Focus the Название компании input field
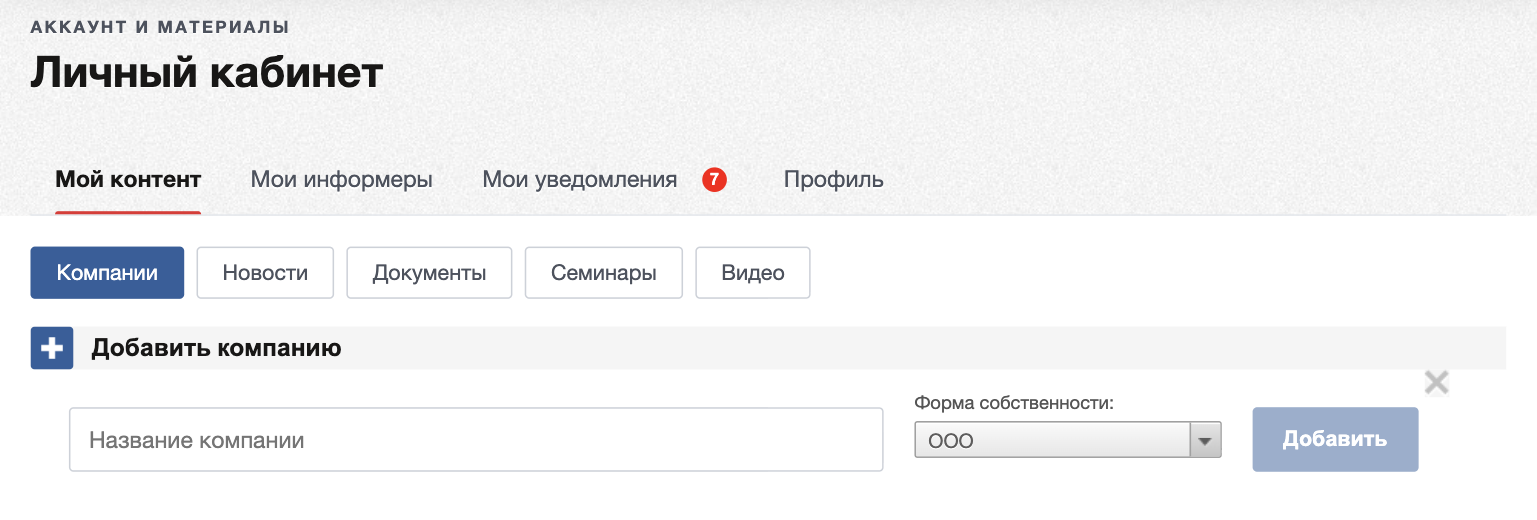1537x520 pixels. [476, 439]
